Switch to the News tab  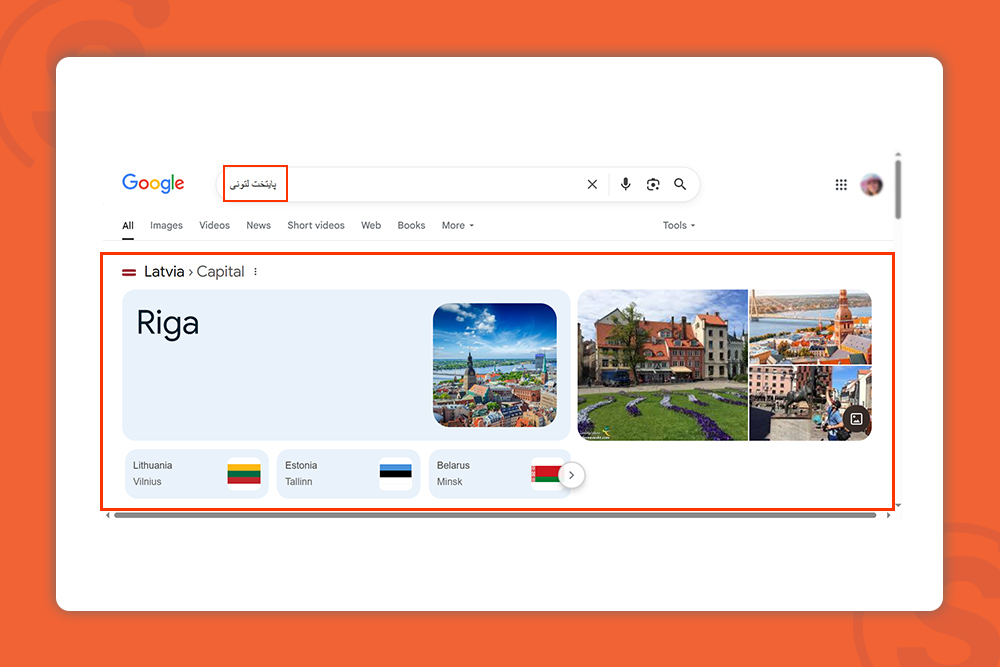[258, 226]
